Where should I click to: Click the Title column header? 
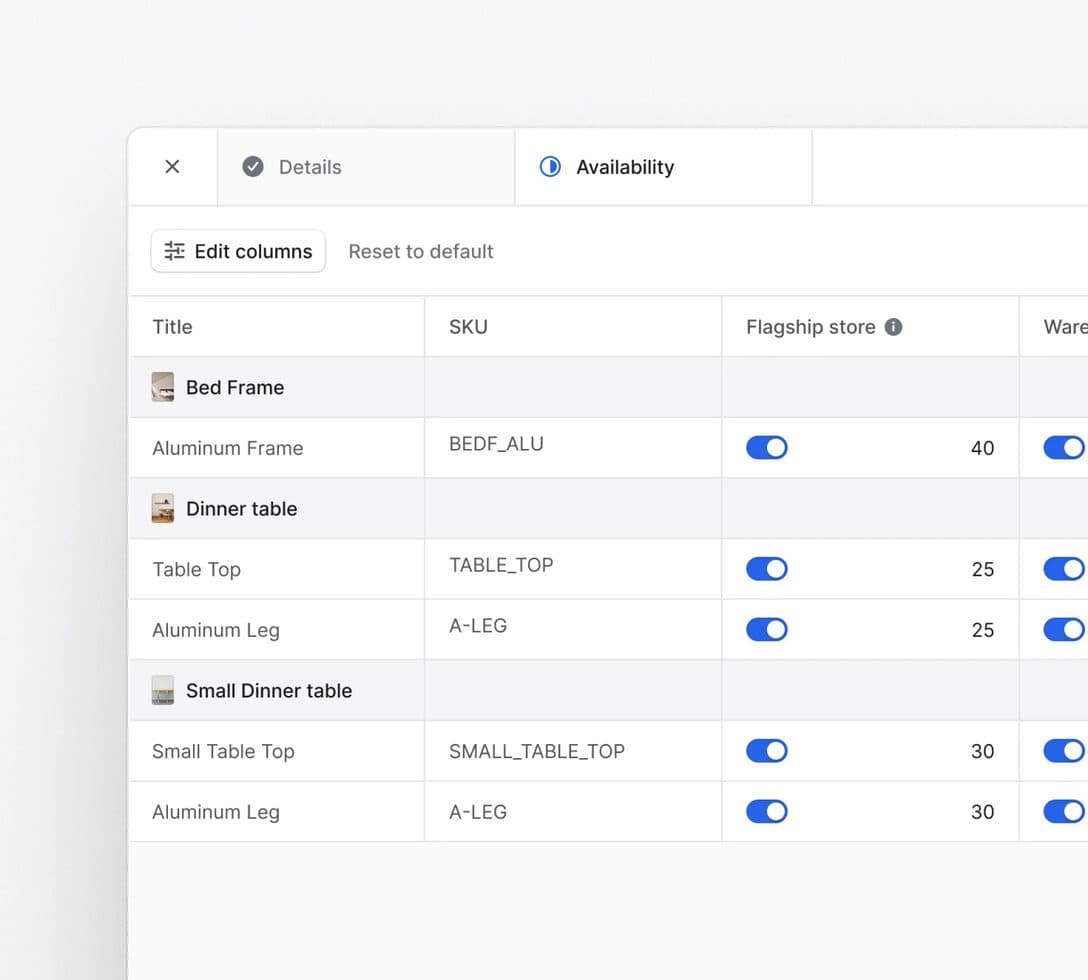(x=172, y=327)
